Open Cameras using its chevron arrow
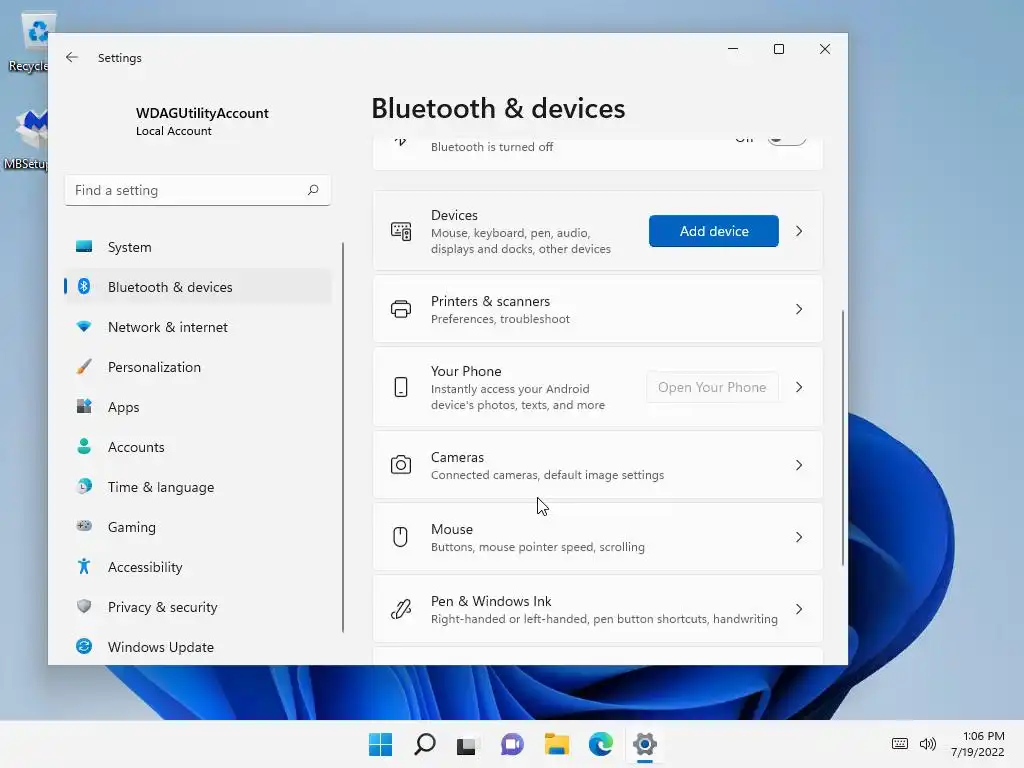The width and height of the screenshot is (1024, 768). coord(799,465)
